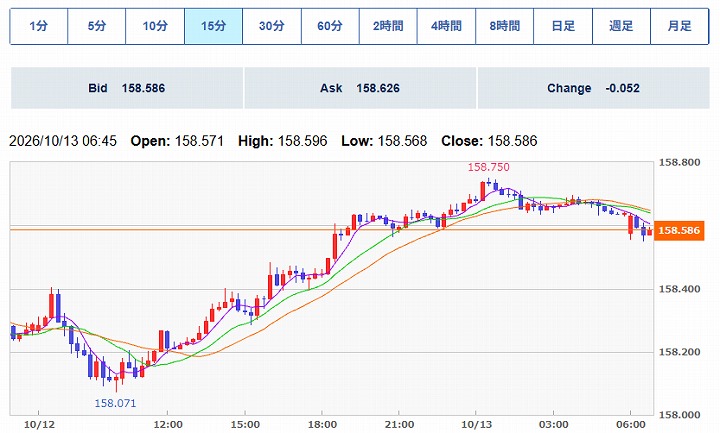Click the 15:00 time axis label
The height and width of the screenshot is (433, 720).
[x=245, y=425]
